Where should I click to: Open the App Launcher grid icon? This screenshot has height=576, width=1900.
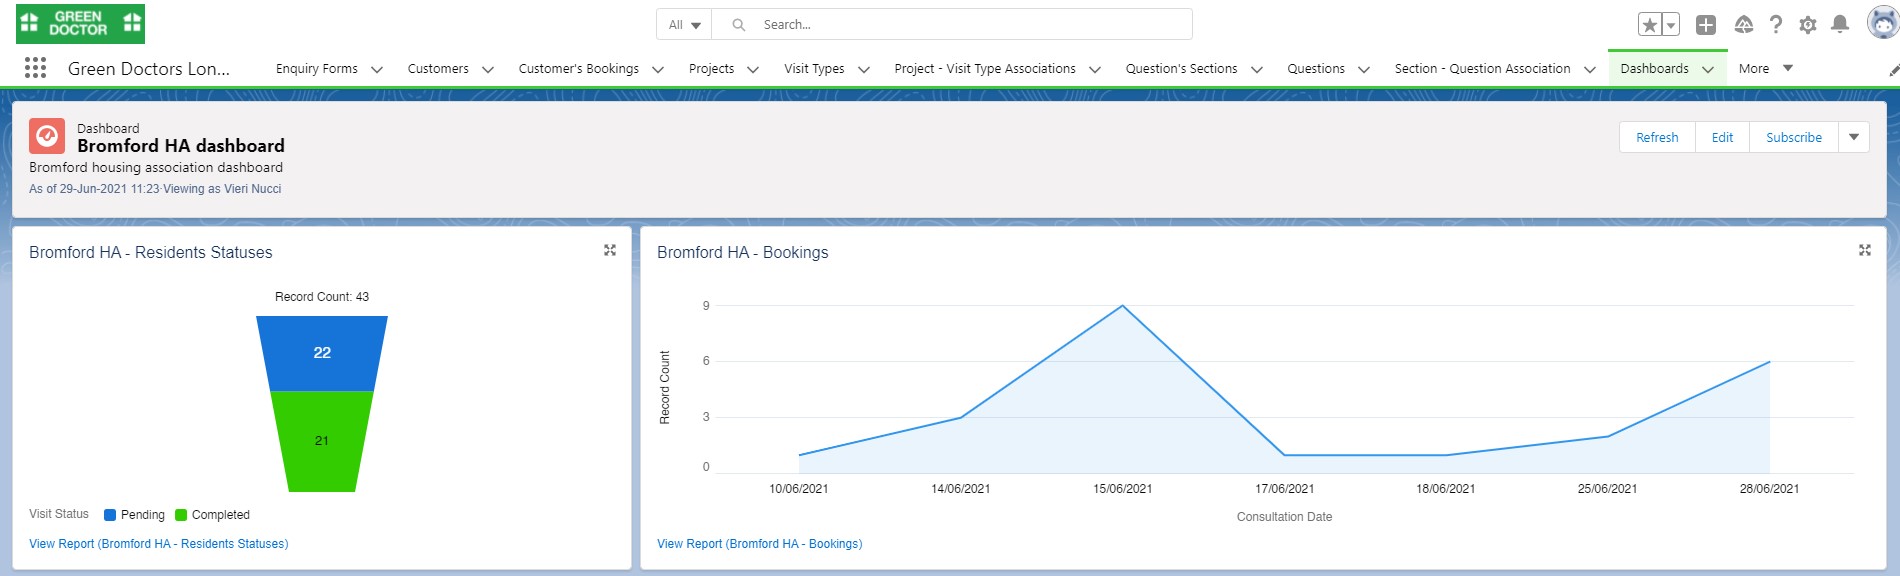coord(35,68)
